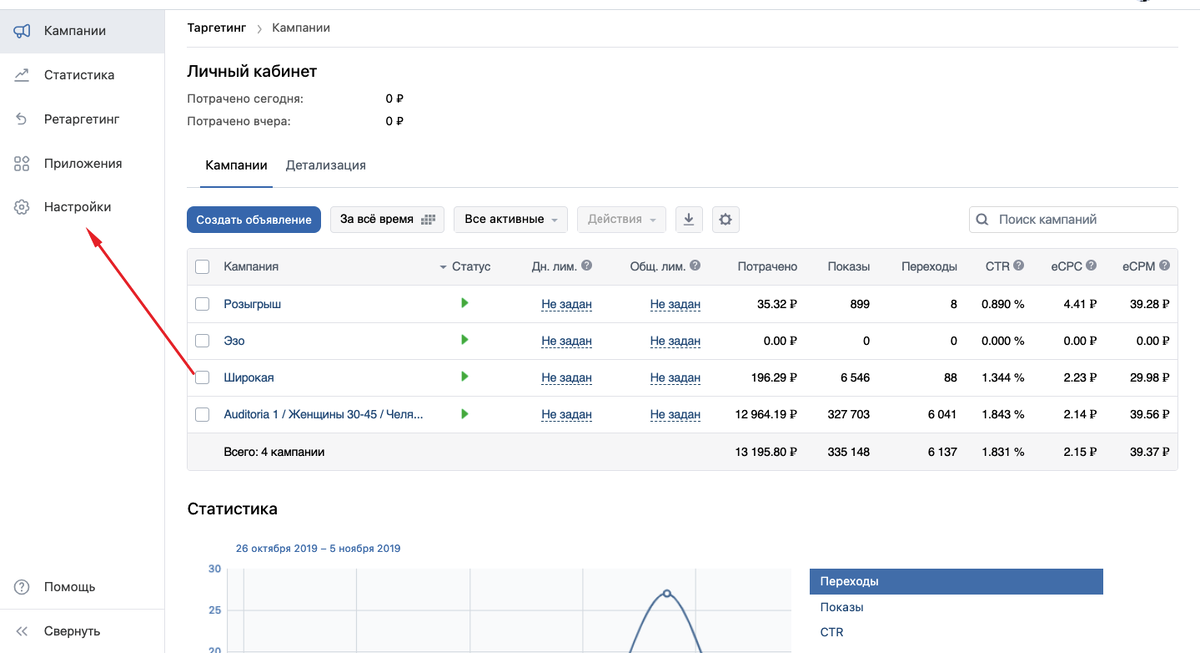Select the Переходы chart metric
This screenshot has width=1200, height=653.
point(956,581)
